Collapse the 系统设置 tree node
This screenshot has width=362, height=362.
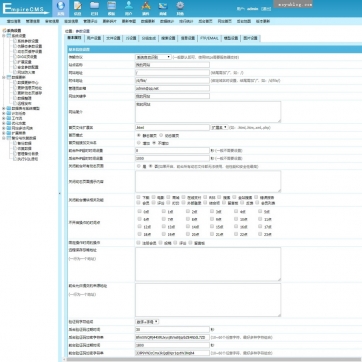click(x=4, y=36)
